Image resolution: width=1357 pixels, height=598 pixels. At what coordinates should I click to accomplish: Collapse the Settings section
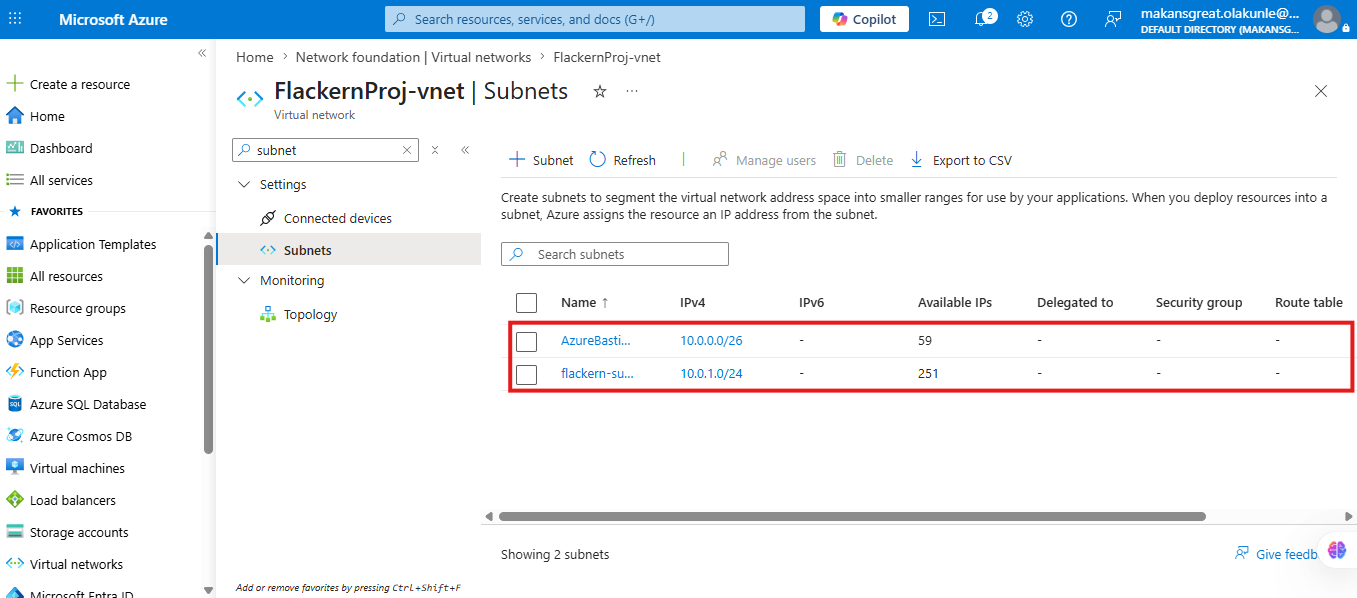(x=244, y=185)
